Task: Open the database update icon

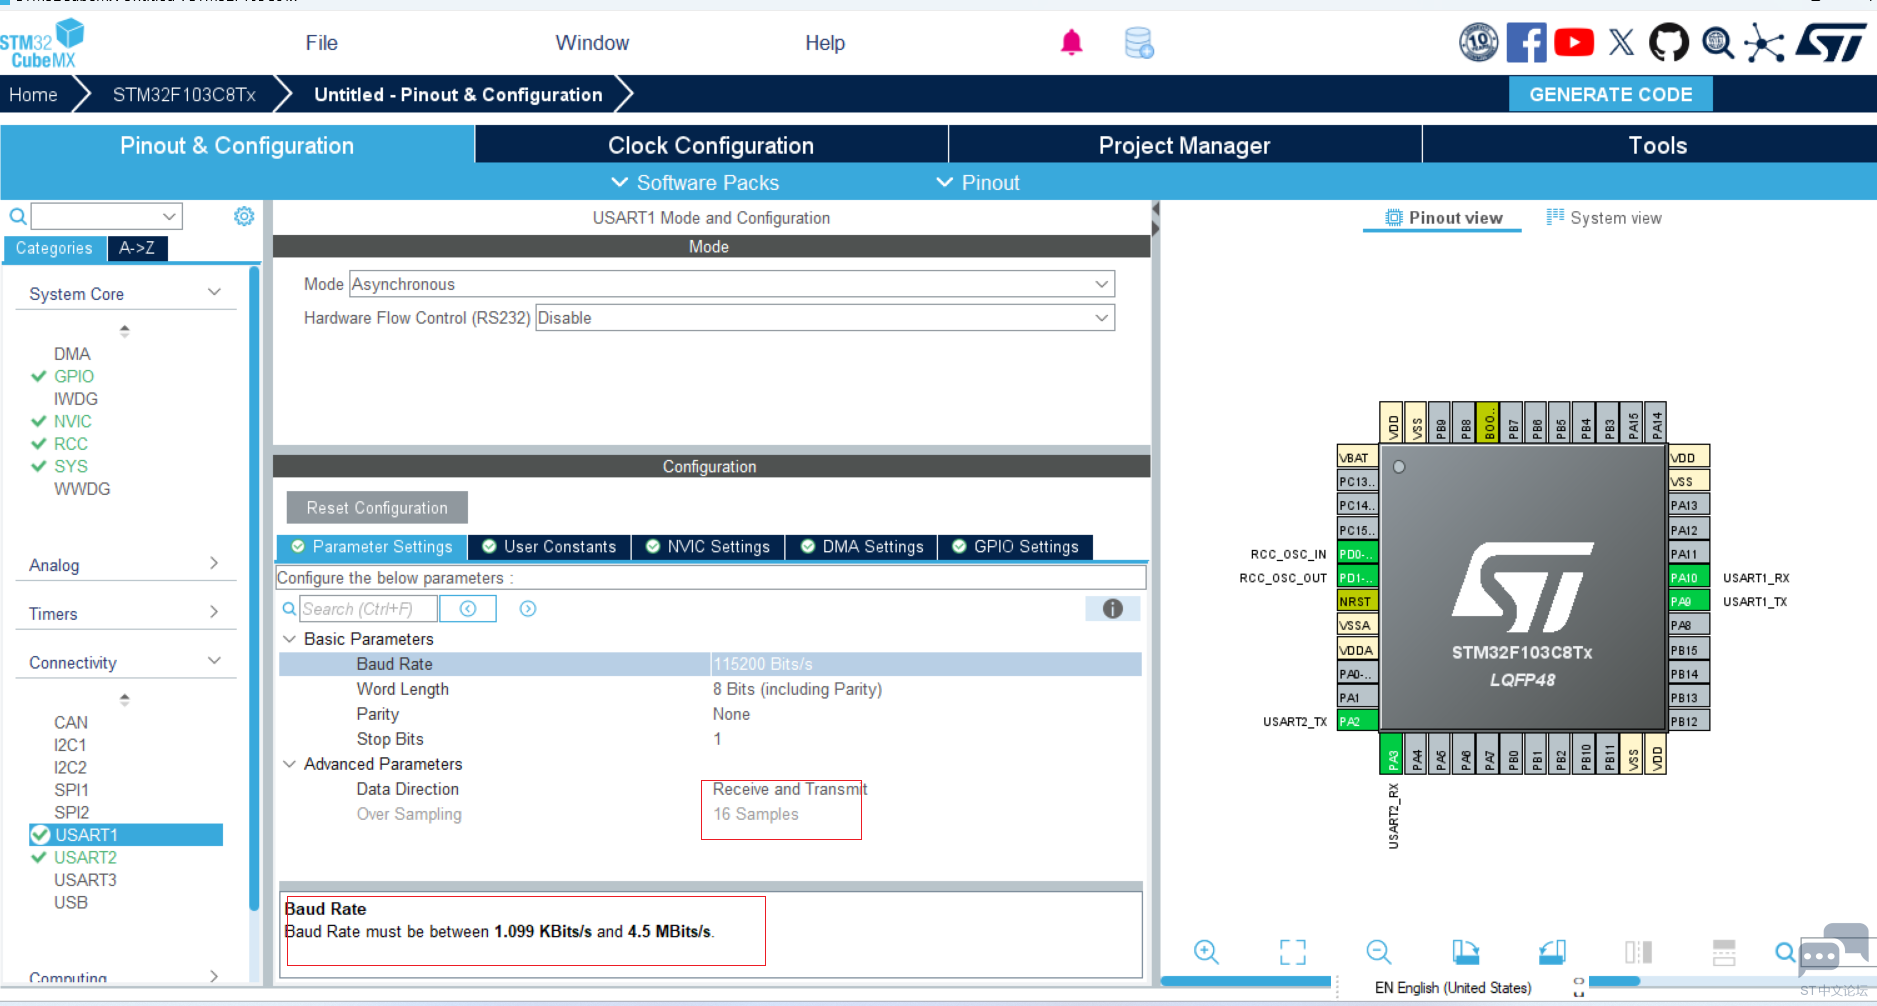Action: pyautogui.click(x=1139, y=43)
